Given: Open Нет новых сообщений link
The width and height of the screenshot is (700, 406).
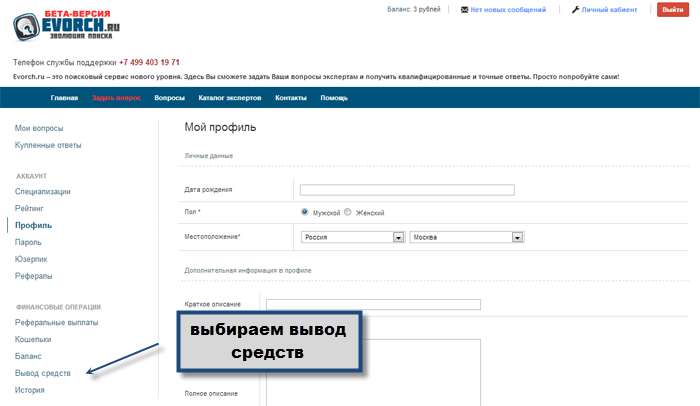Looking at the screenshot, I should tap(510, 9).
